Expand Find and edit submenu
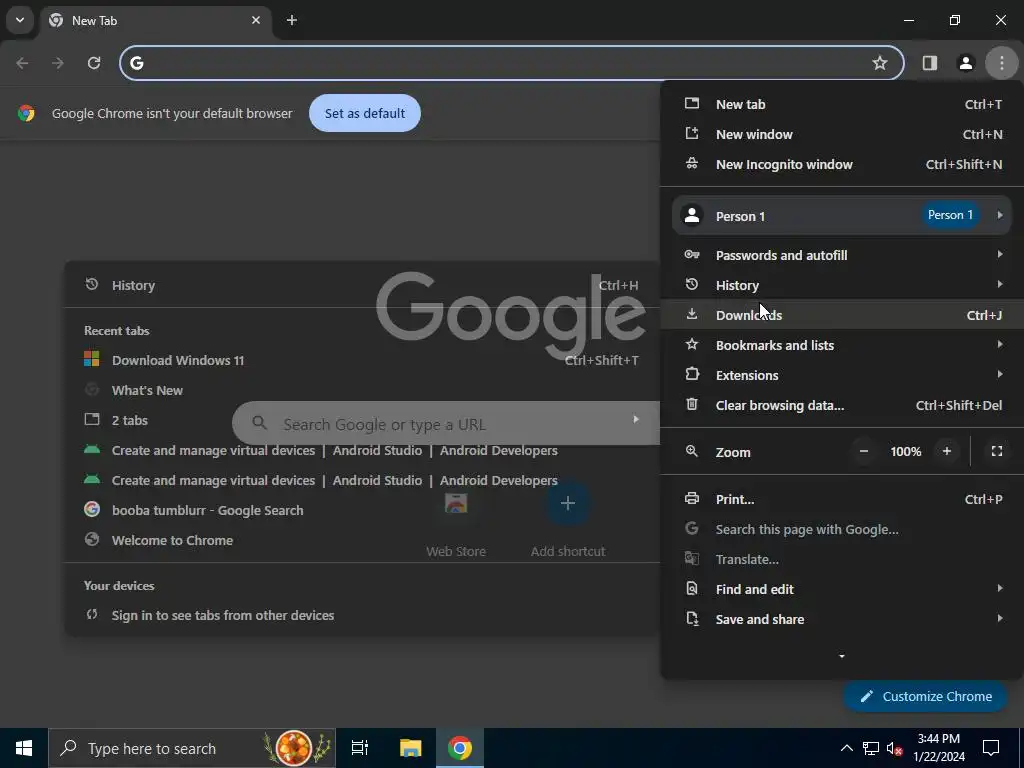The height and width of the screenshot is (768, 1024). click(842, 590)
